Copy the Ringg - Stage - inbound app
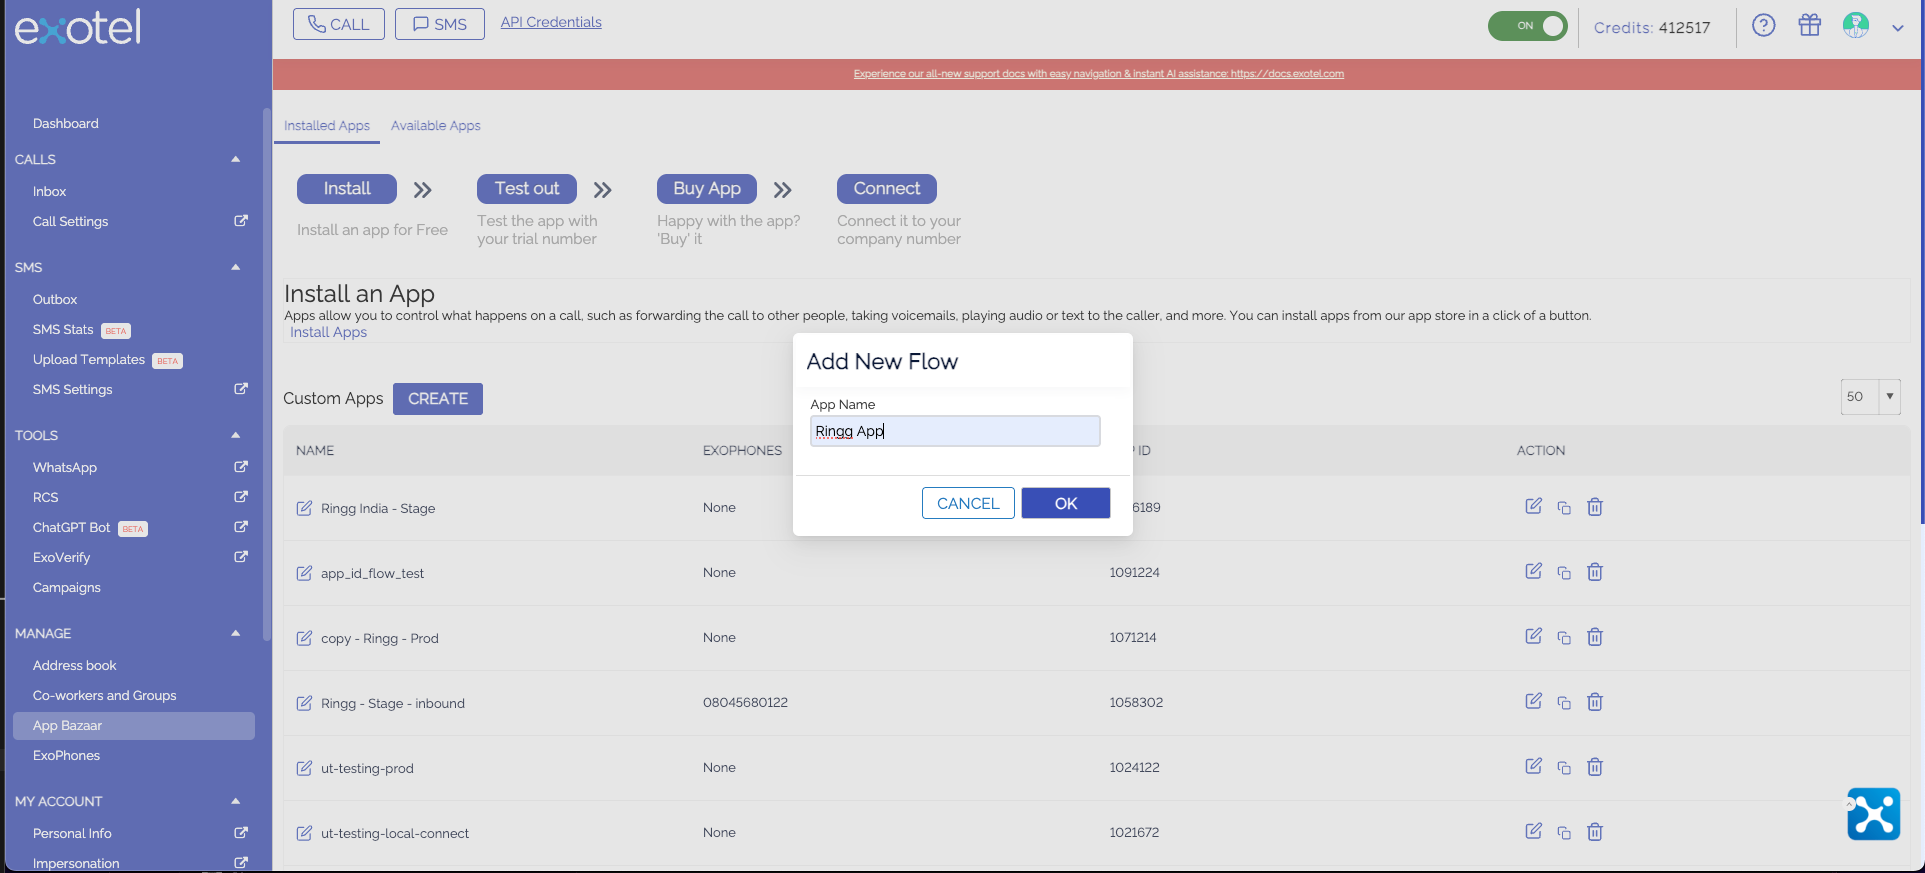Image resolution: width=1925 pixels, height=873 pixels. [x=1564, y=703]
